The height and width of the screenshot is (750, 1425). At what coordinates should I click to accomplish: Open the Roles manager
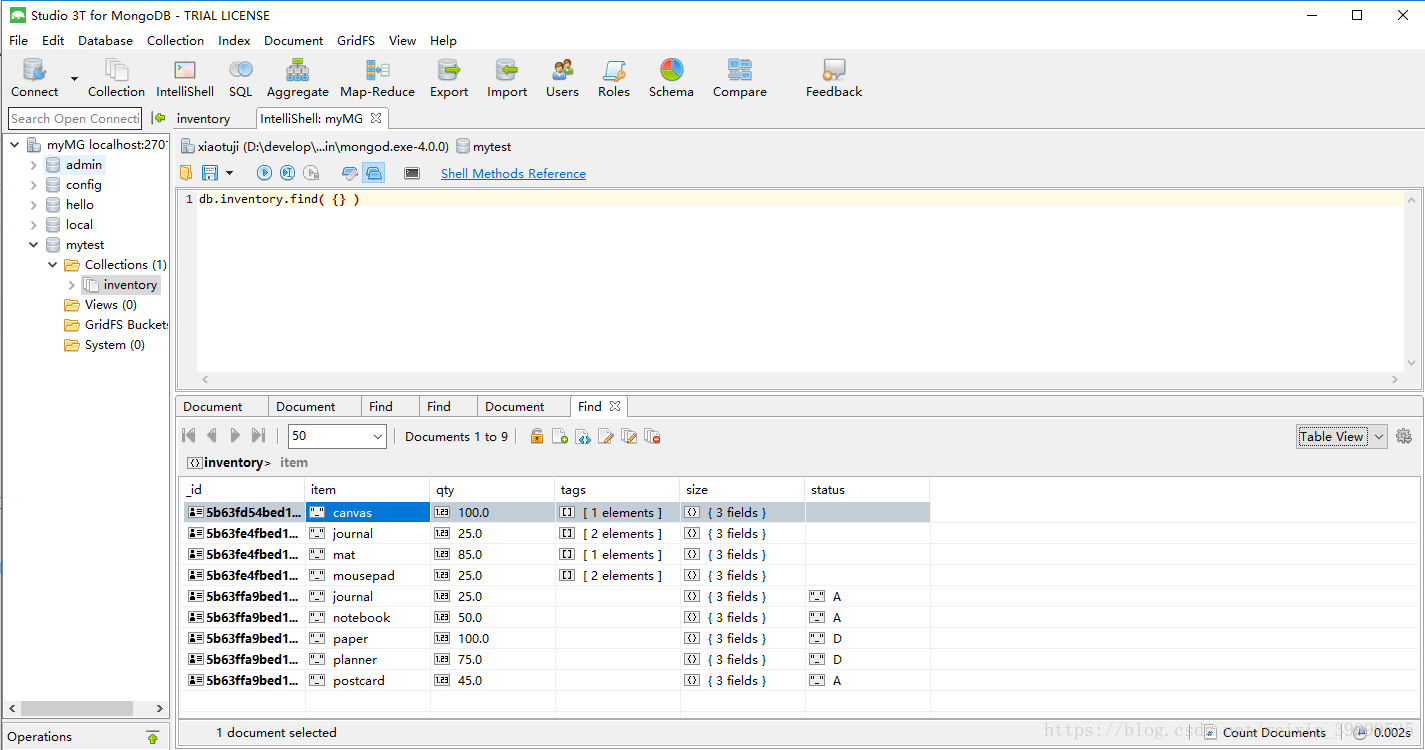614,77
